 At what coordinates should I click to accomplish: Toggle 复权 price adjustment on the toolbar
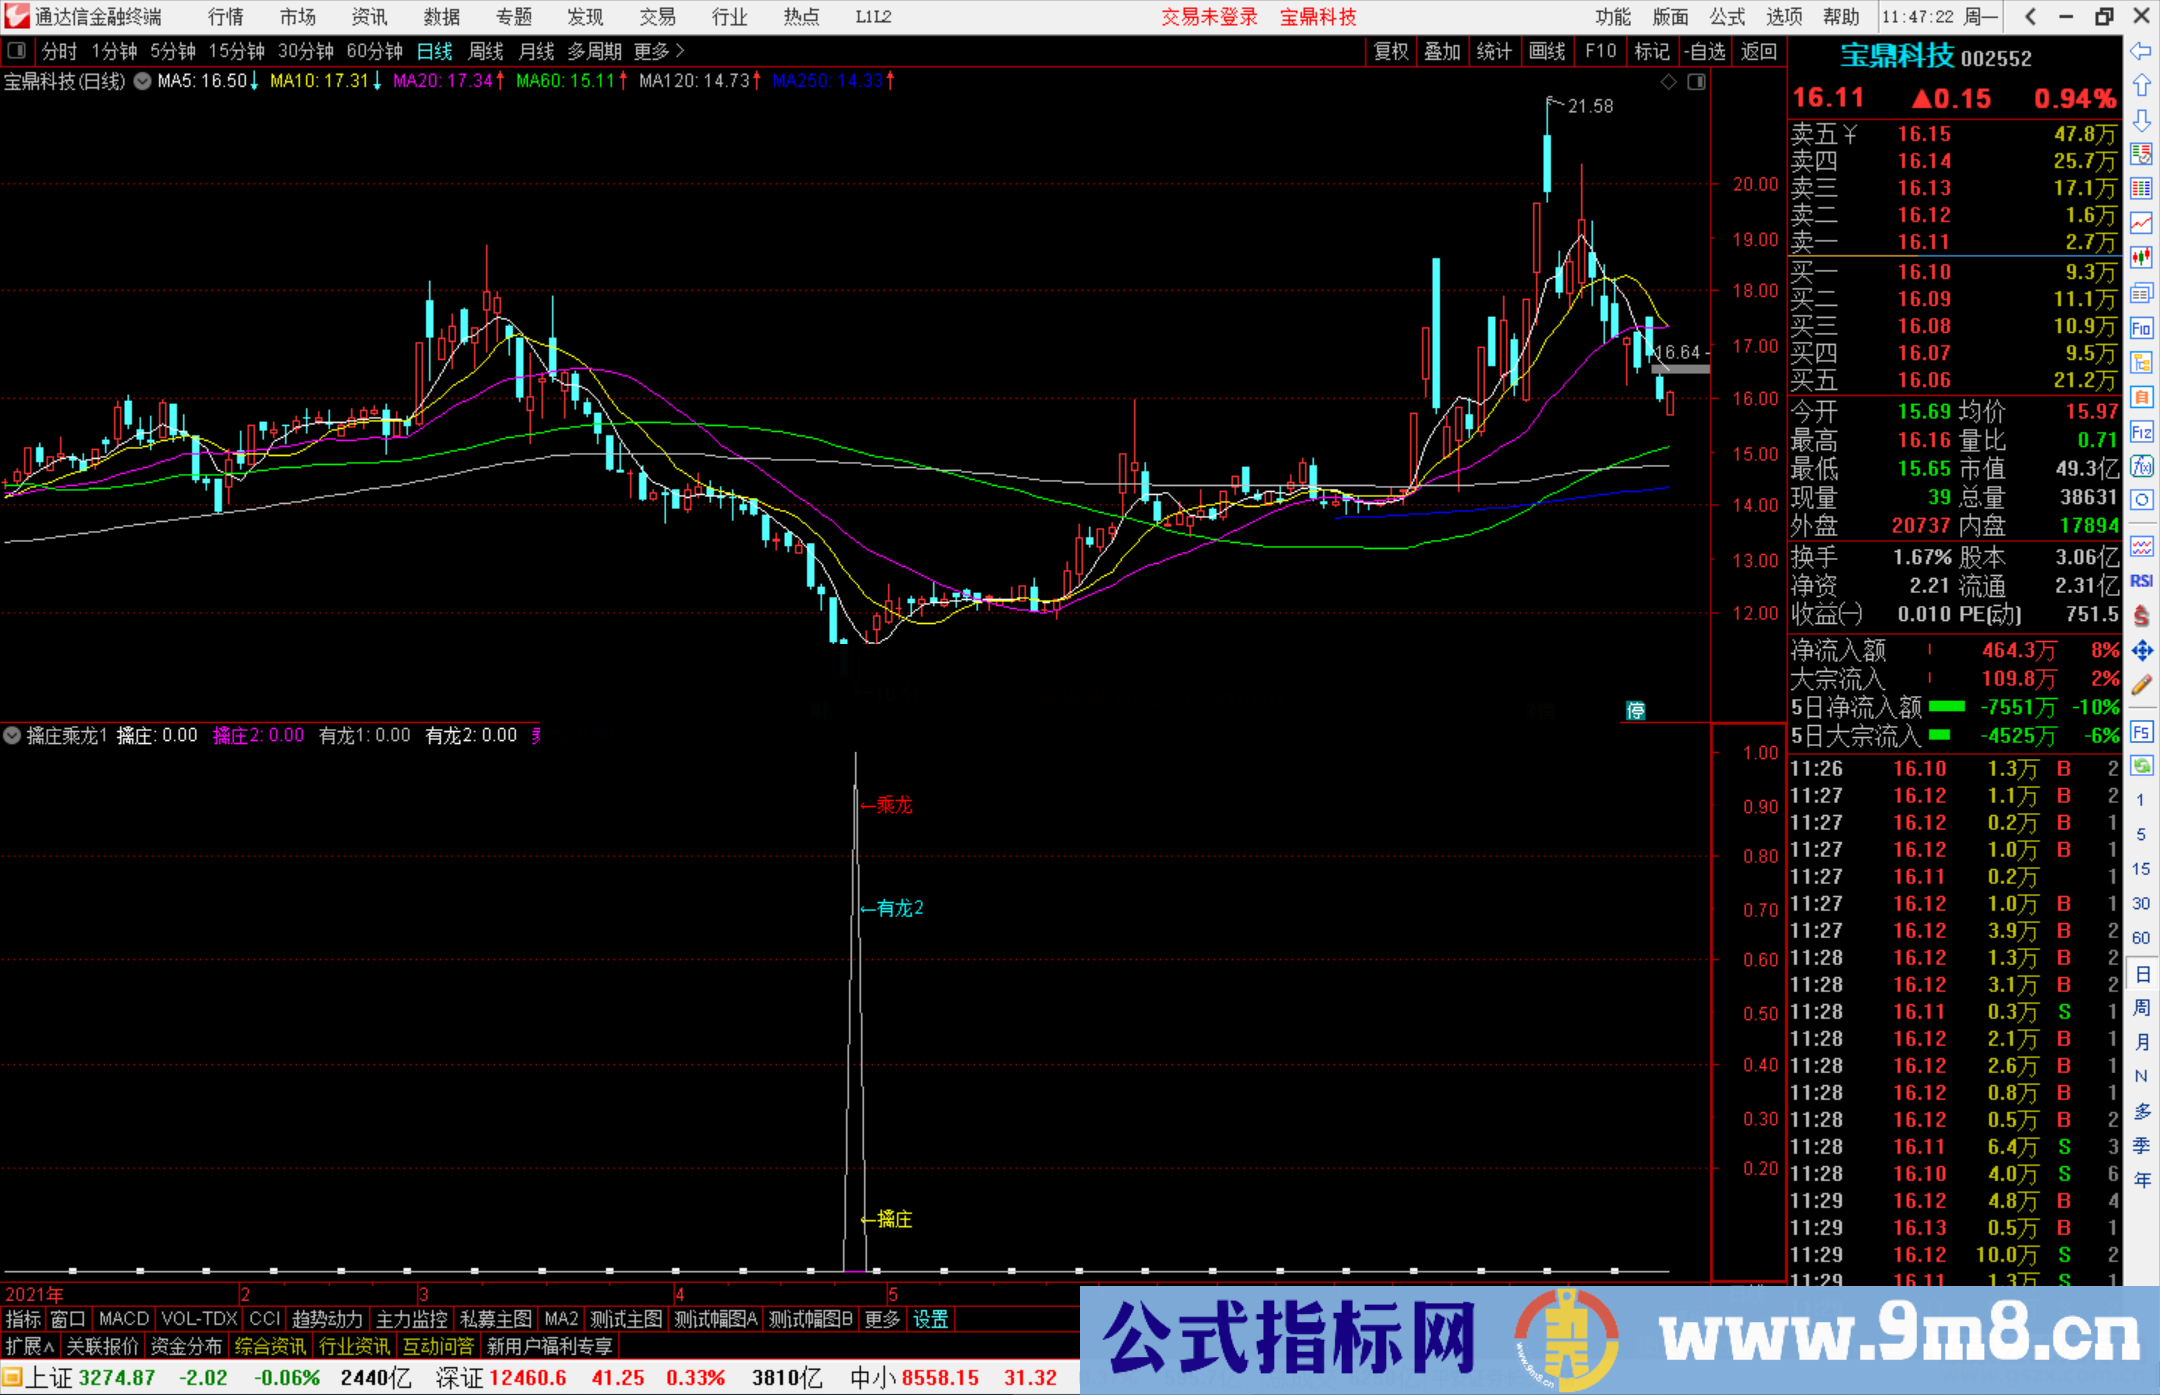pyautogui.click(x=1390, y=51)
